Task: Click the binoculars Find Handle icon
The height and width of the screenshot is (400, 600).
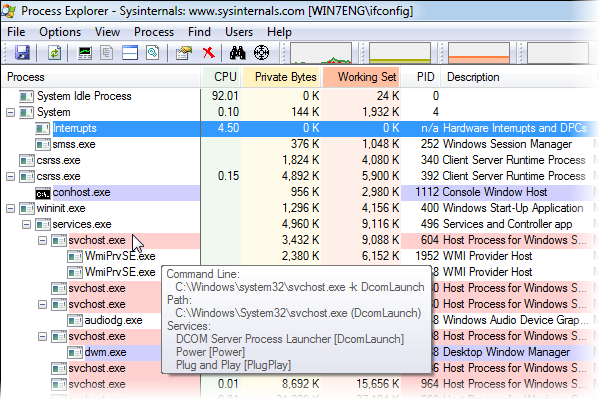Action: coord(238,52)
